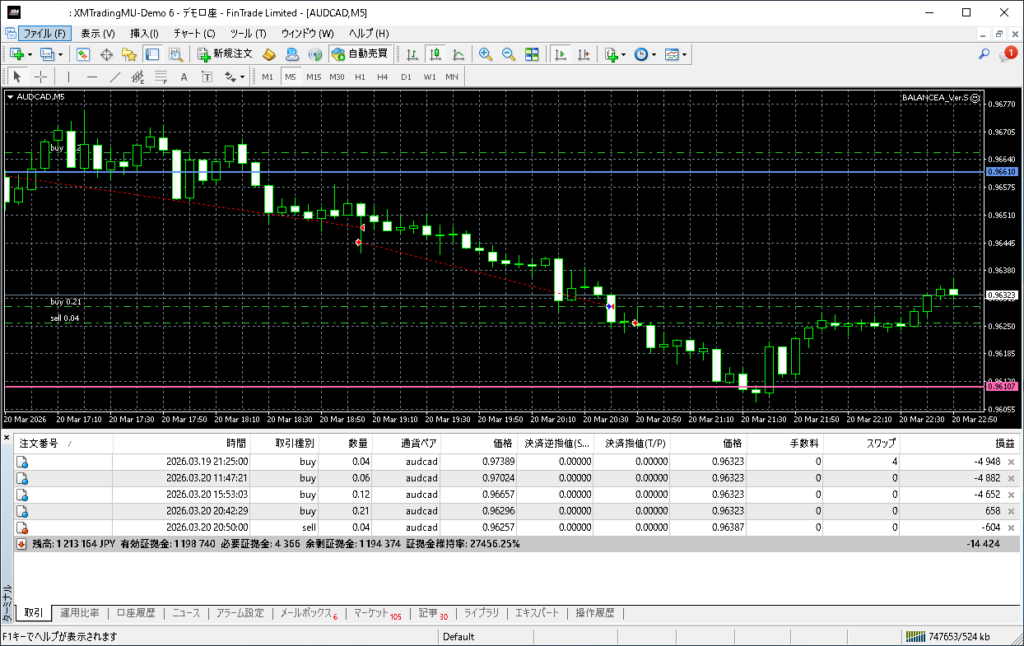This screenshot has width=1024, height=646.
Task: Click the text label tool (A)
Action: pyautogui.click(x=183, y=77)
